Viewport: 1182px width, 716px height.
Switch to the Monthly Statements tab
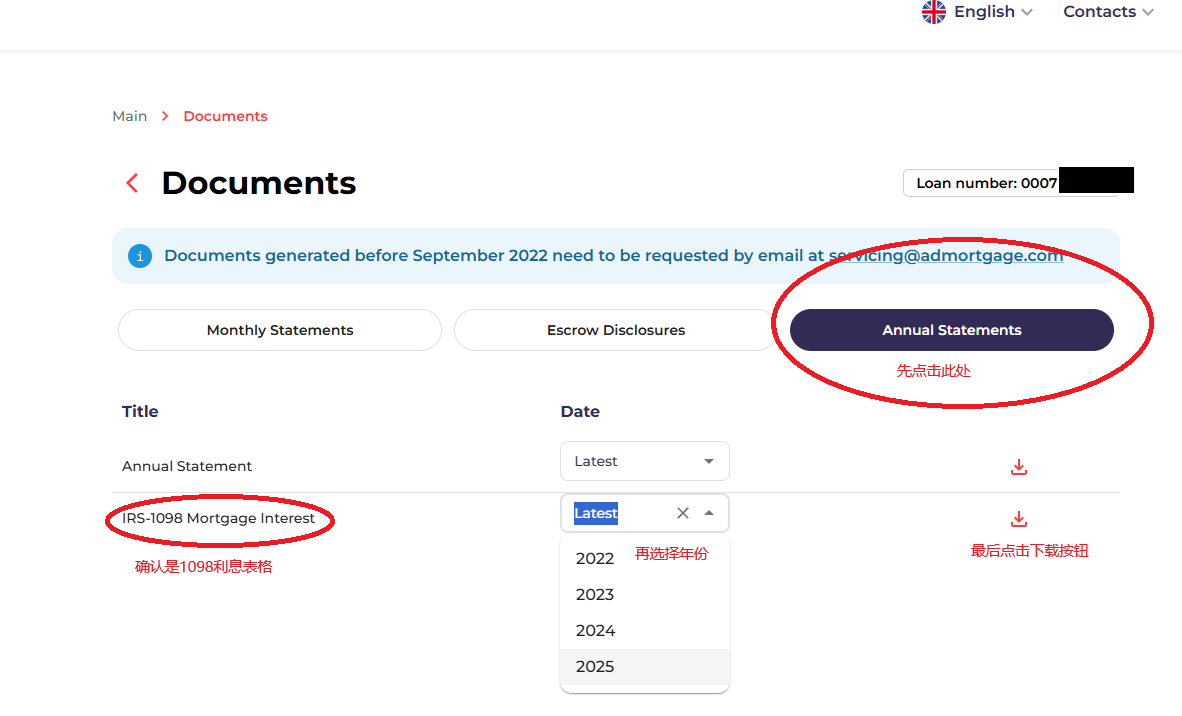pyautogui.click(x=280, y=330)
